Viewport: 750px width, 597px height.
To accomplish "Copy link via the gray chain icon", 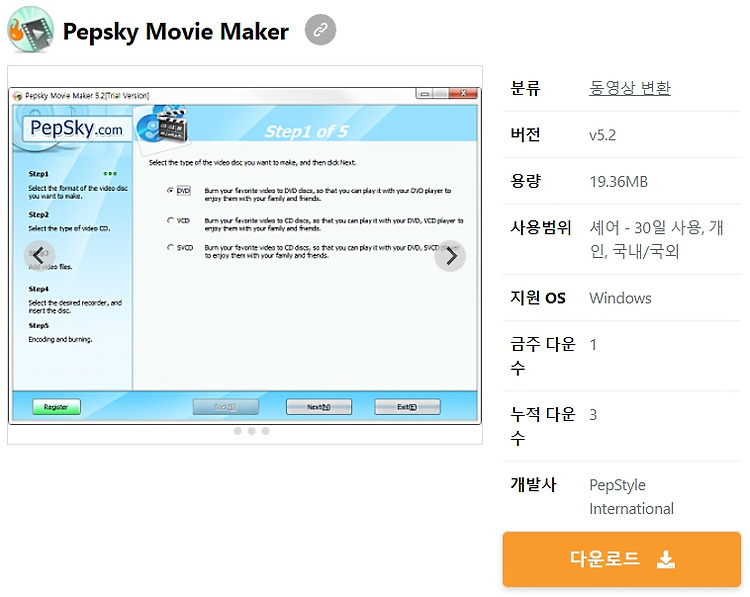I will 320,30.
